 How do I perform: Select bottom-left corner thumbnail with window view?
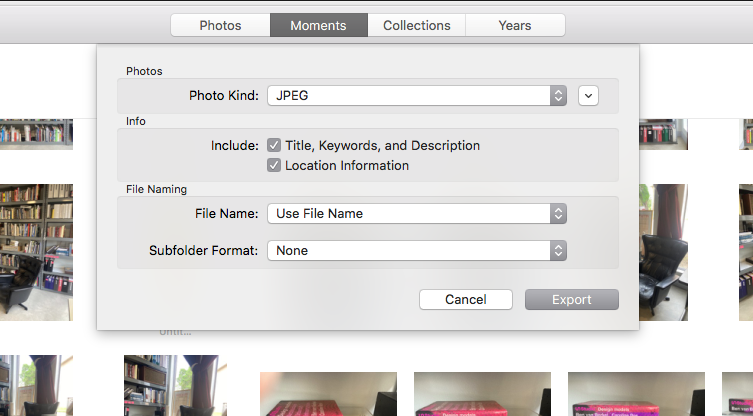(x=36, y=385)
